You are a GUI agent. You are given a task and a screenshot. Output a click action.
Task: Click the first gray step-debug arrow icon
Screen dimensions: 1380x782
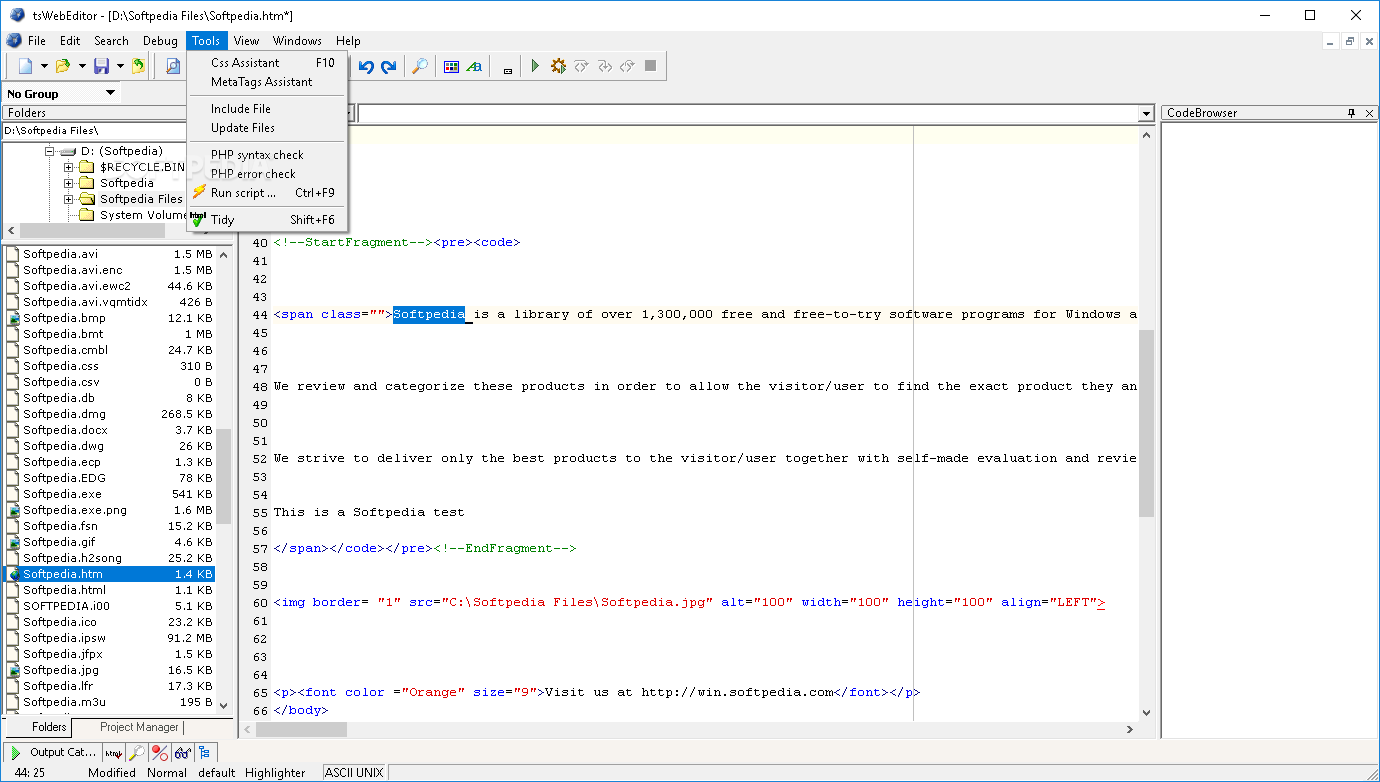(x=581, y=66)
